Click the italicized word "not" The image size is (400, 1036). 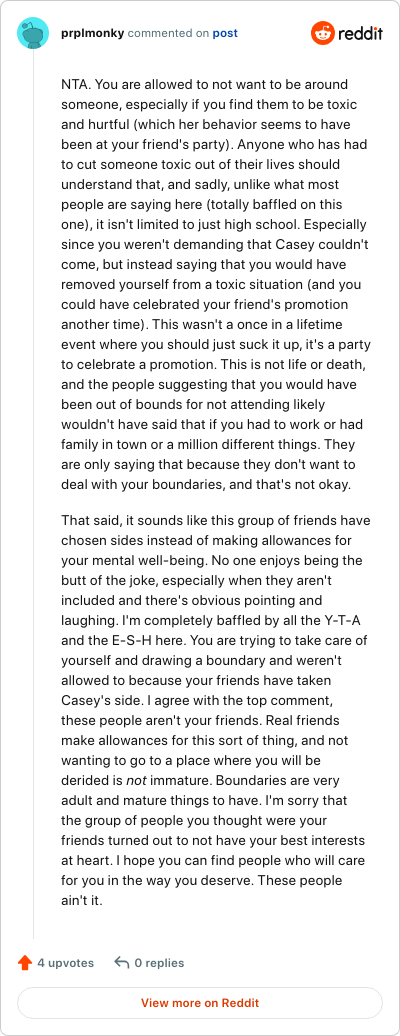tap(134, 780)
